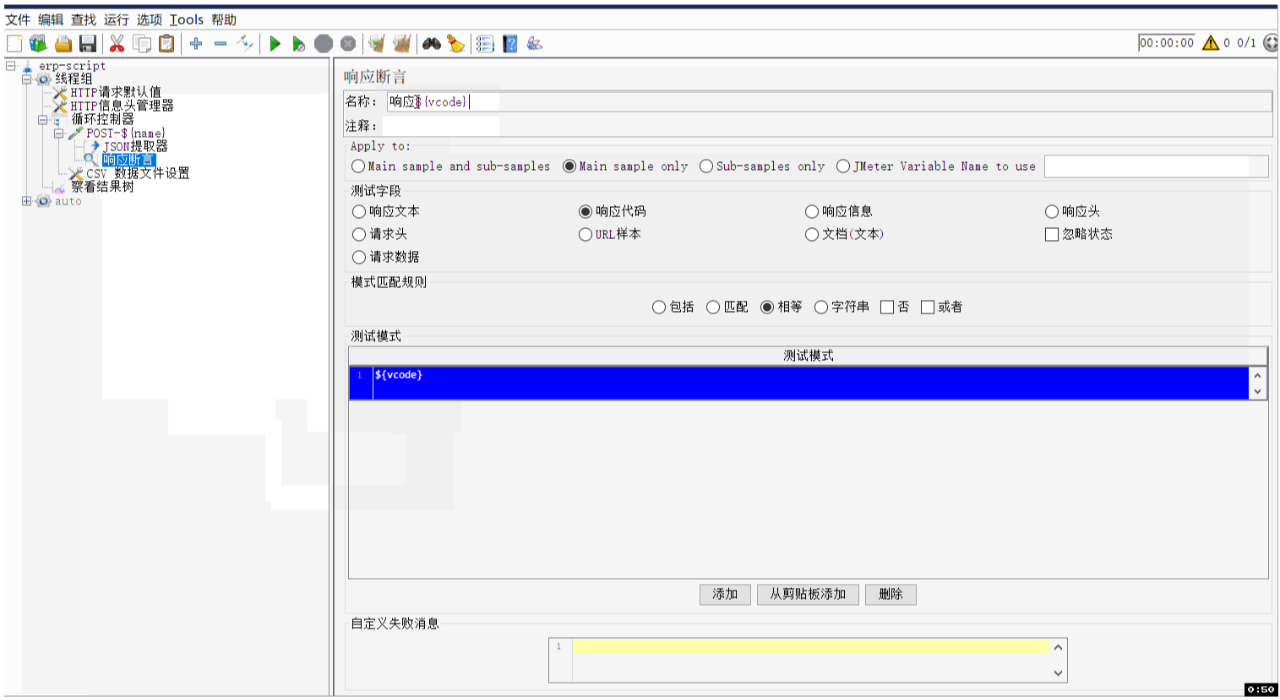Click Start no pauses icon
The image size is (1280, 700).
pyautogui.click(x=299, y=43)
